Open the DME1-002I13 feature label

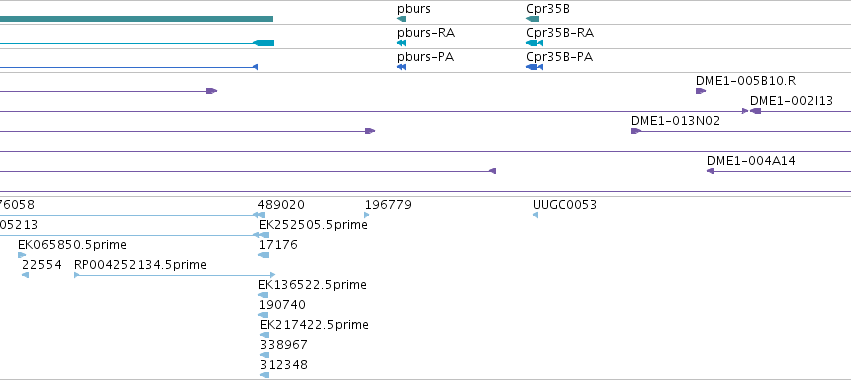tap(791, 100)
